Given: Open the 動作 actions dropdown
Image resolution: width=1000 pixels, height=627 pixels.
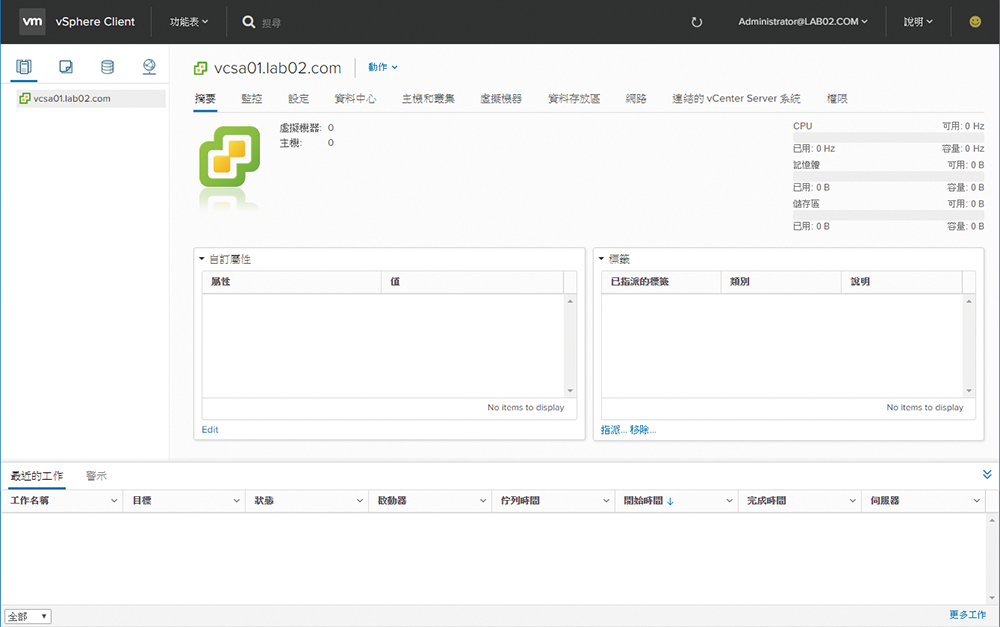Looking at the screenshot, I should (383, 67).
